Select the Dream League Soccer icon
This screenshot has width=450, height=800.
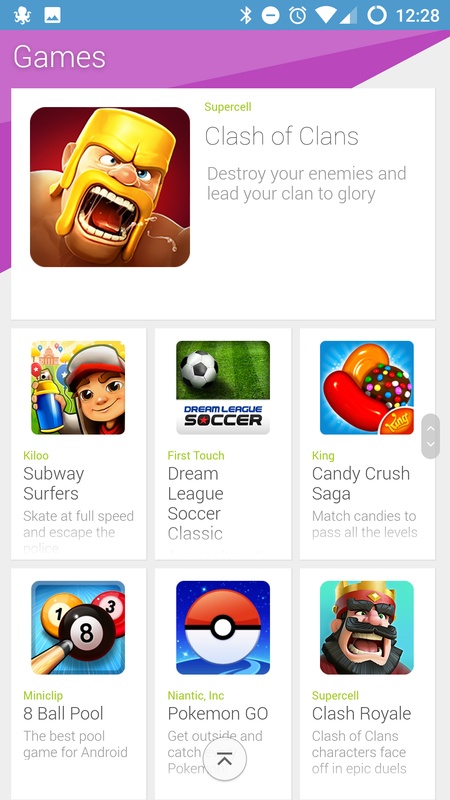[223, 388]
